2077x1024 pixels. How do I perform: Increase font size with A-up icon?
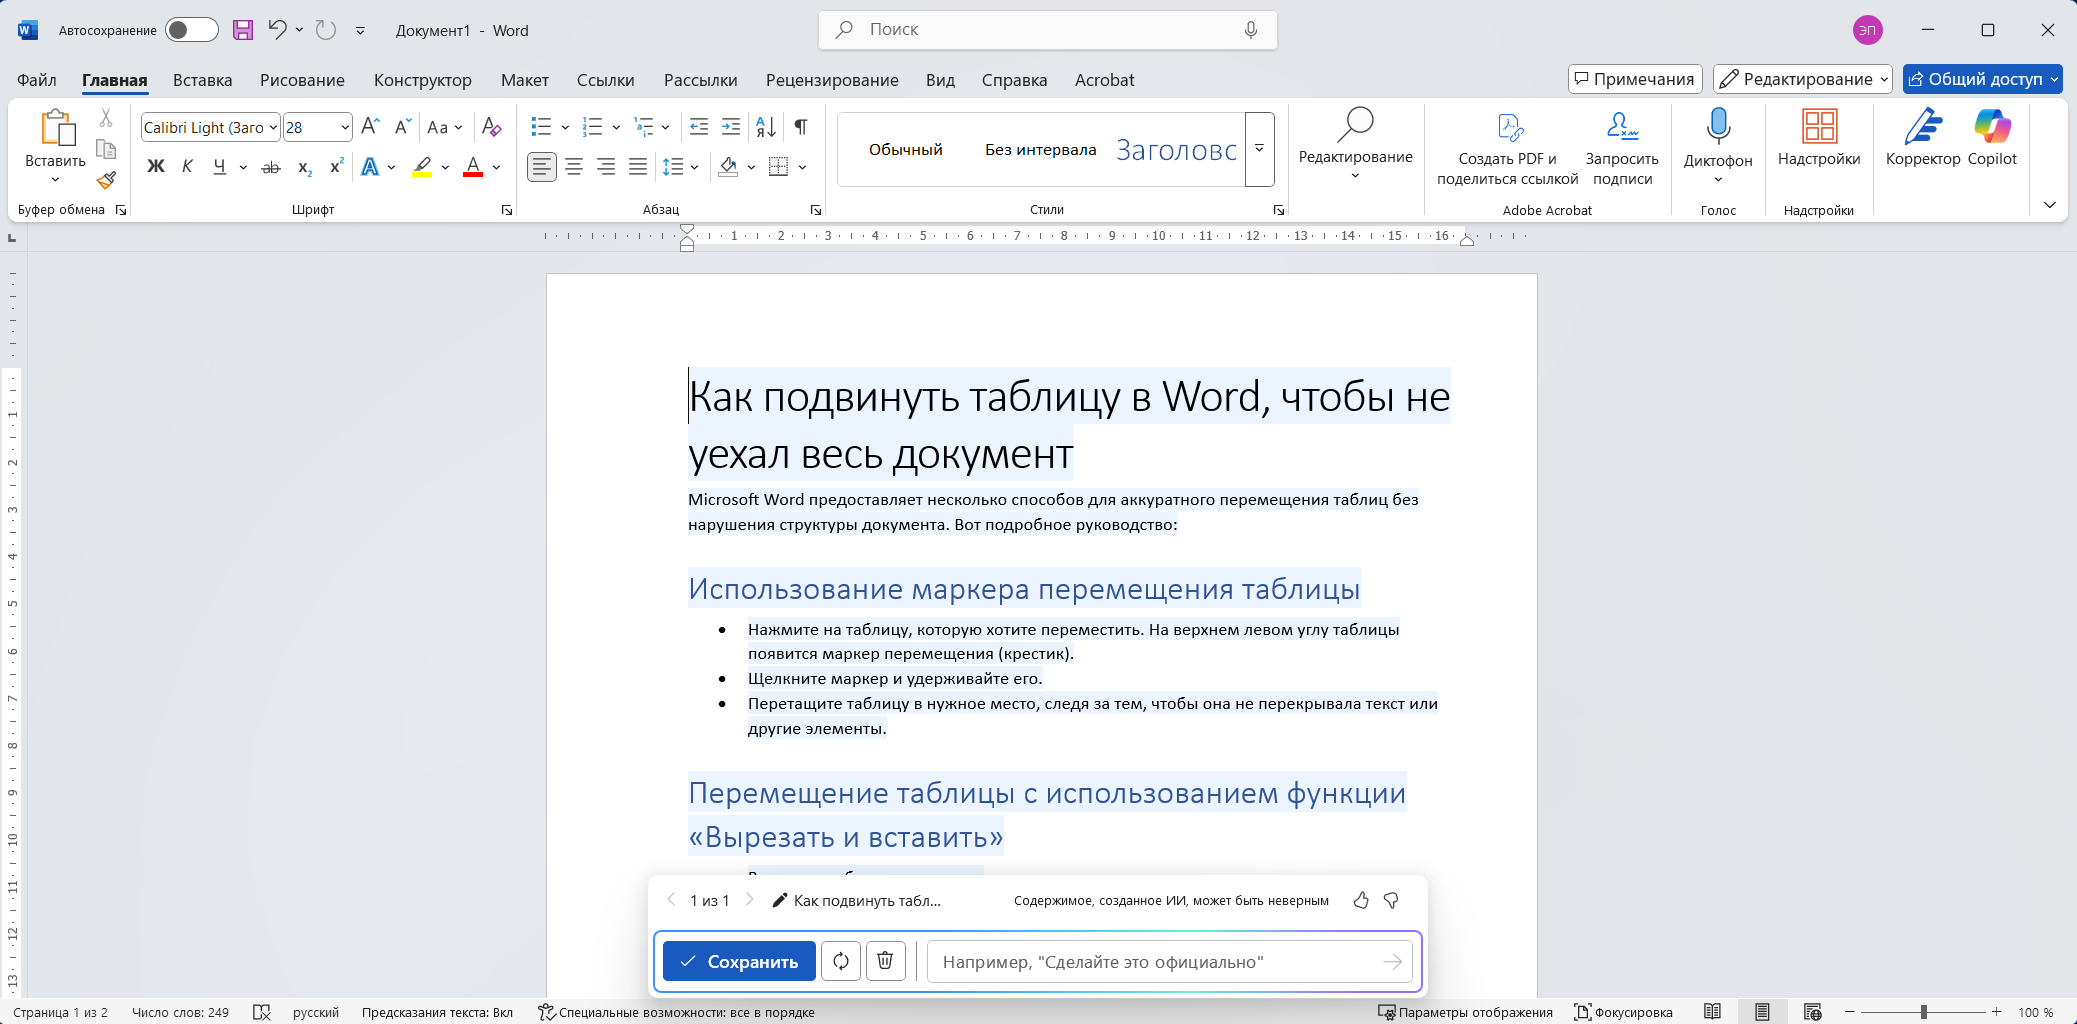[x=370, y=127]
